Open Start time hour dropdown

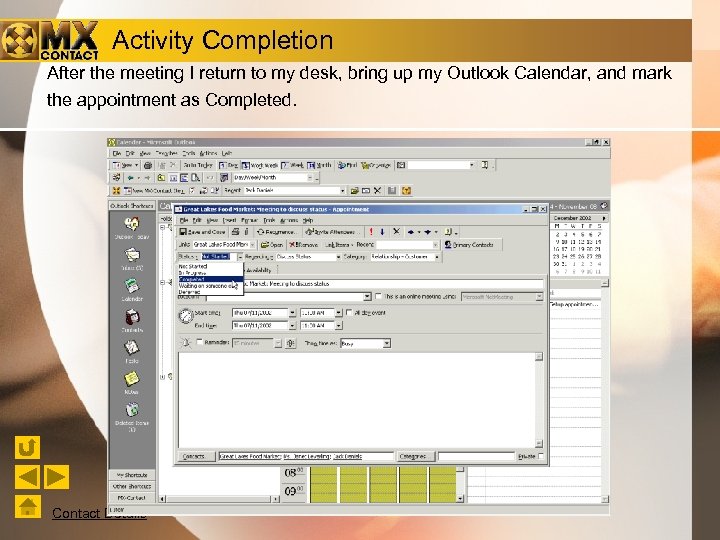point(338,313)
